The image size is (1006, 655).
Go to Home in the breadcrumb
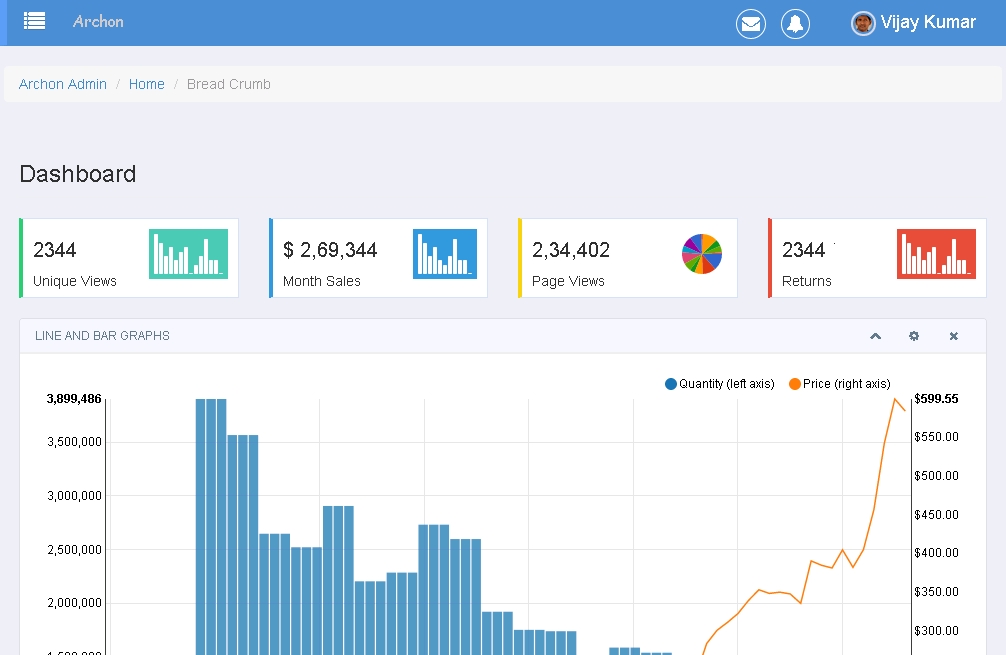146,84
